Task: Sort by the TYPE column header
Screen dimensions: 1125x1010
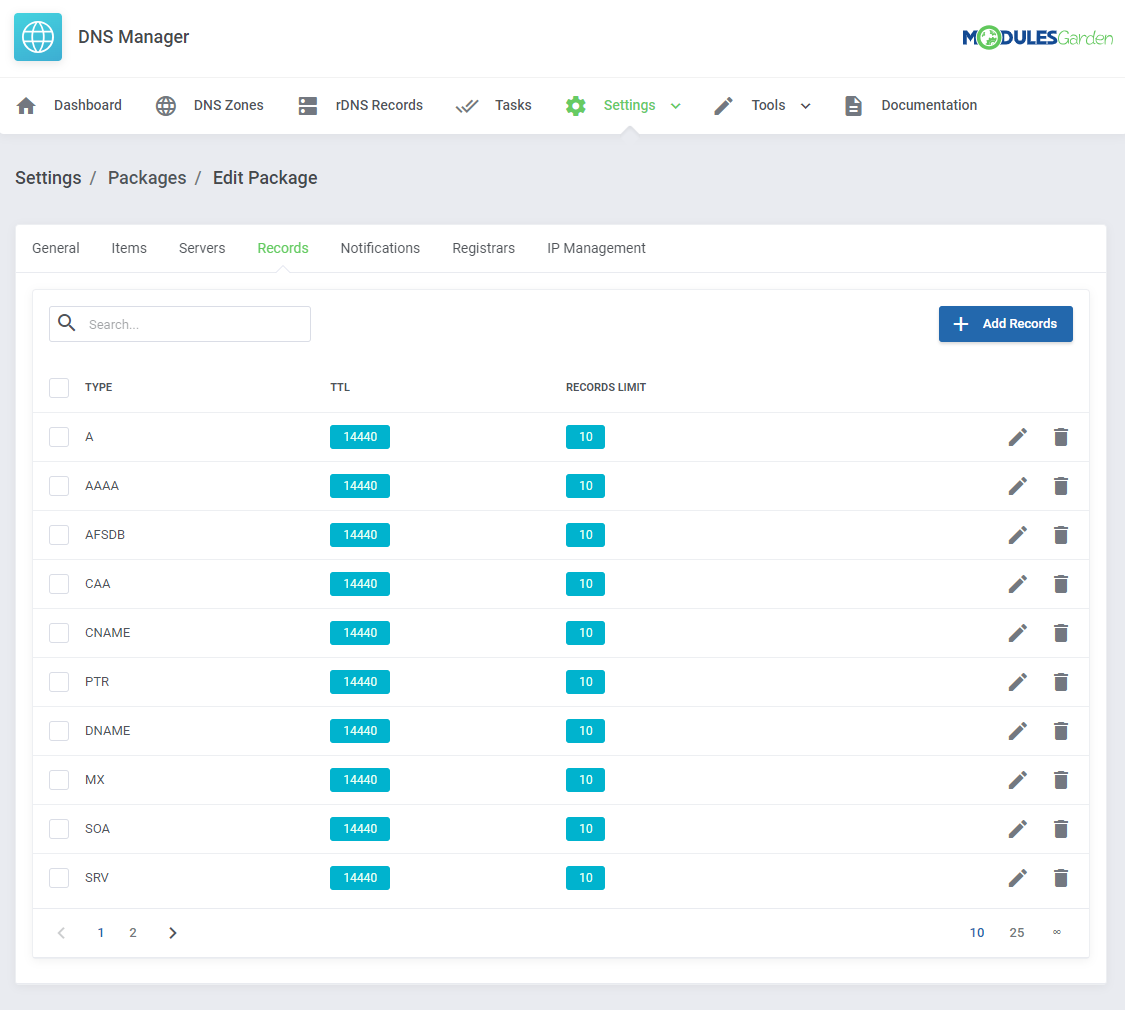Action: click(98, 387)
